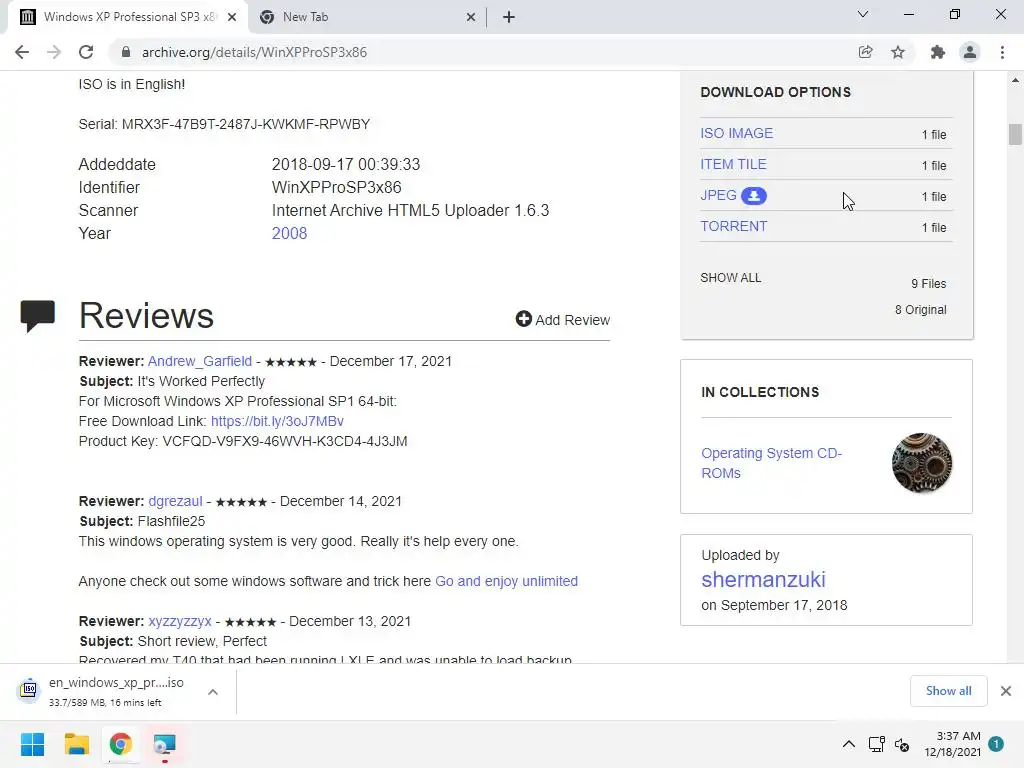Click the Chrome taskbar icon
This screenshot has width=1024, height=768.
click(x=121, y=744)
